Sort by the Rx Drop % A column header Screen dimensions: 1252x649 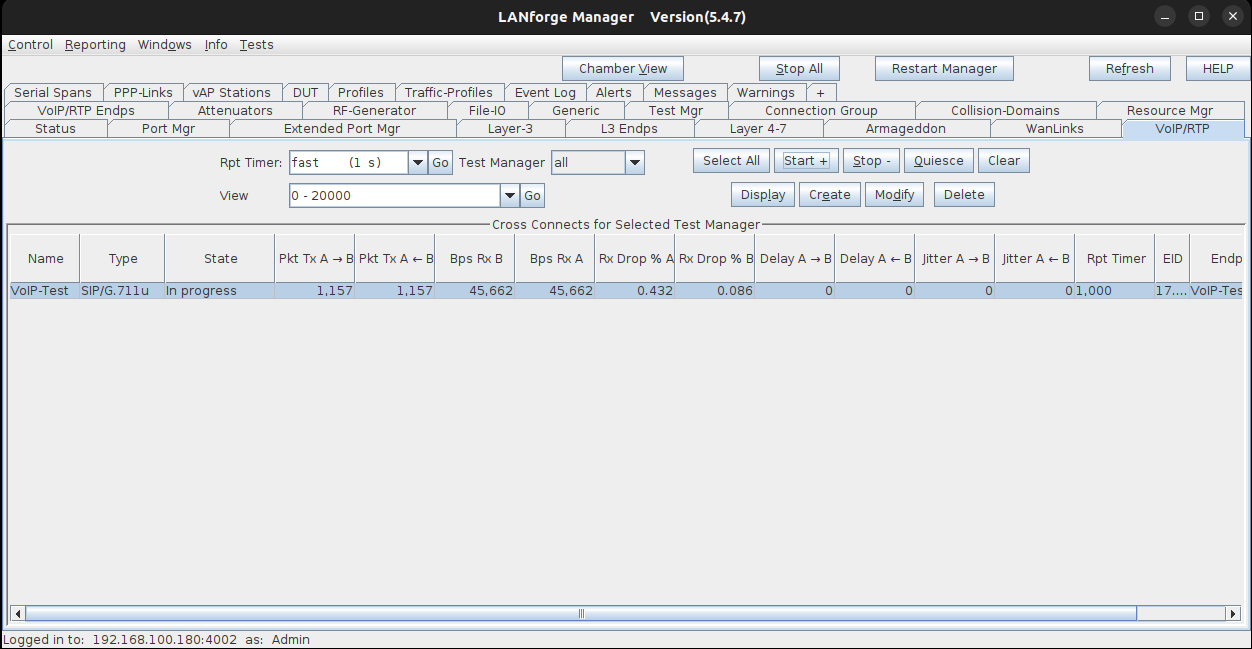(635, 259)
